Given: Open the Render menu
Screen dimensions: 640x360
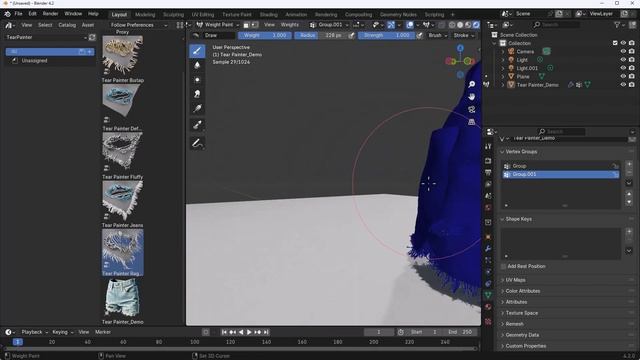Looking at the screenshot, I should [50, 14].
